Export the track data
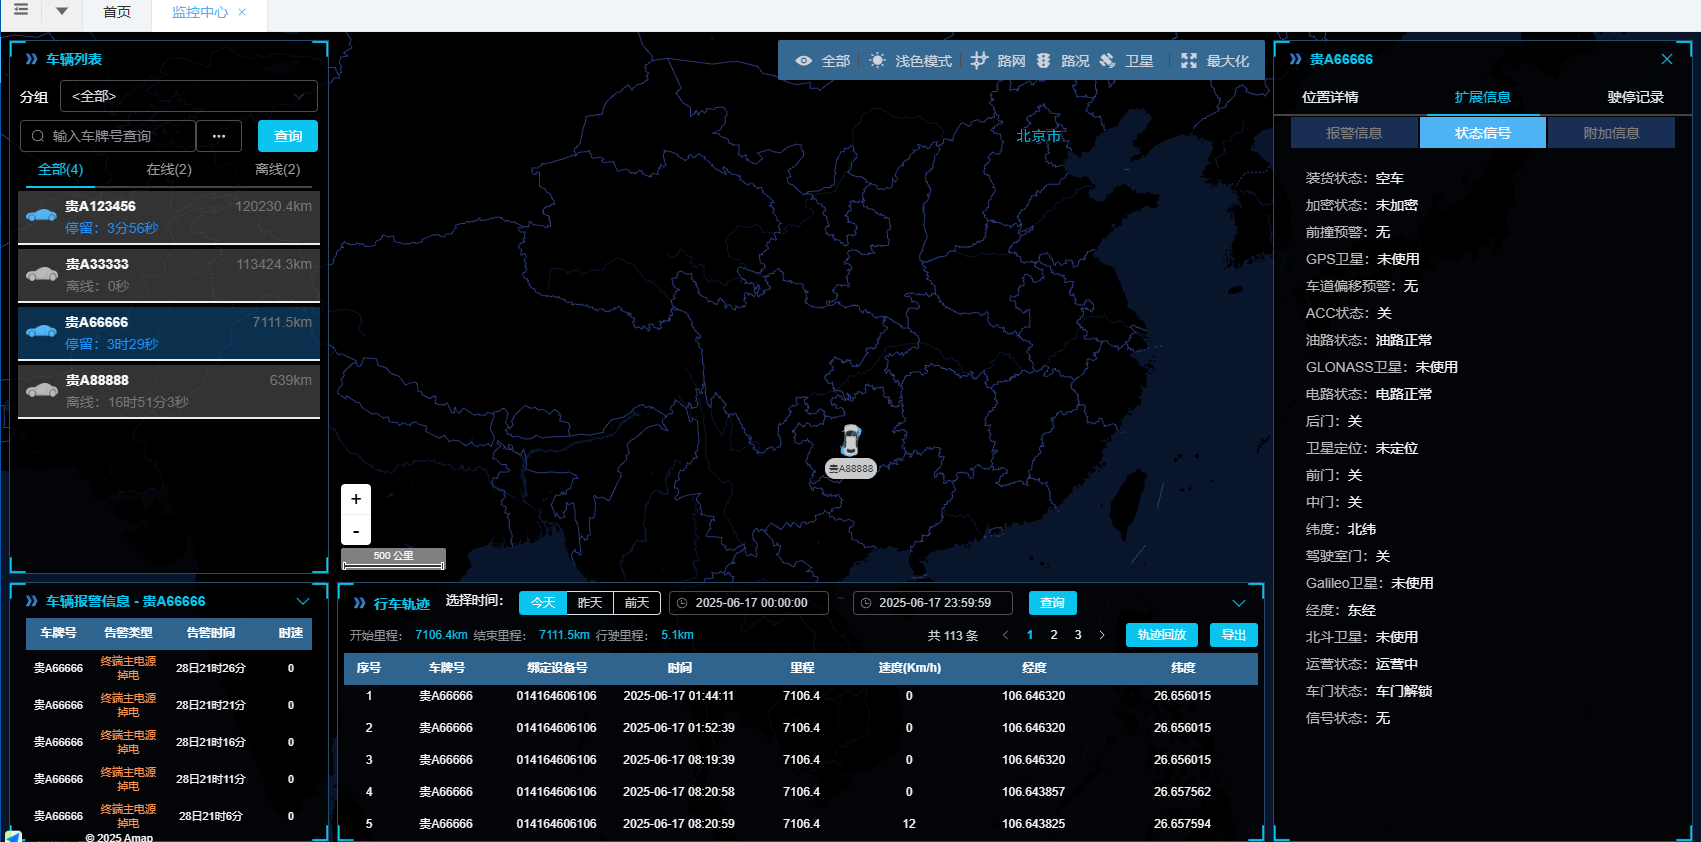The image size is (1701, 842). (x=1233, y=635)
